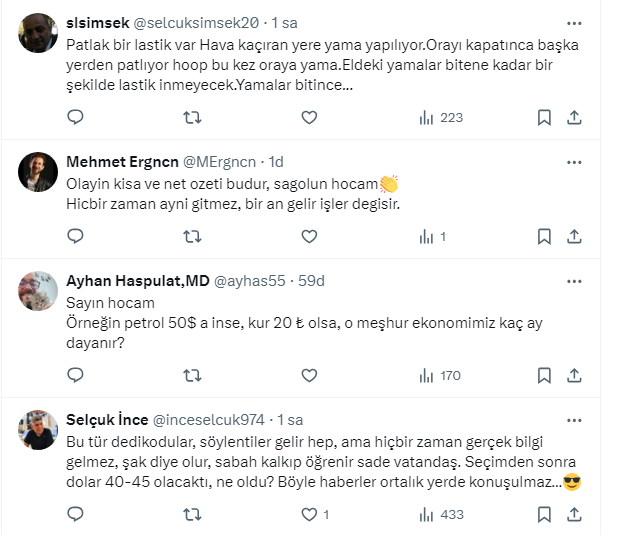The image size is (624, 535).
Task: Bookmark slsimsek's tweet
Action: [x=544, y=118]
